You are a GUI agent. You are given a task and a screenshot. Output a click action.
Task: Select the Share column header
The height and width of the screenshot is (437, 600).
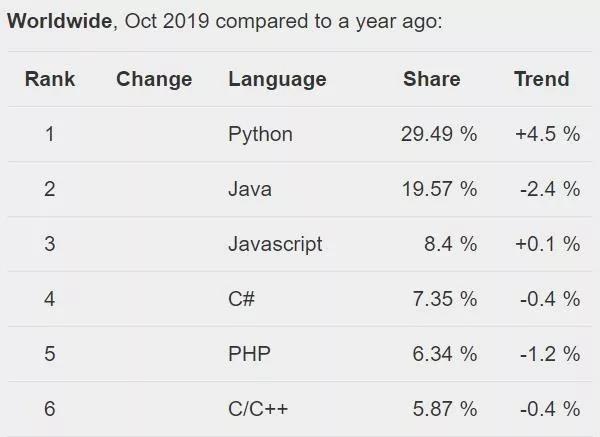432,79
